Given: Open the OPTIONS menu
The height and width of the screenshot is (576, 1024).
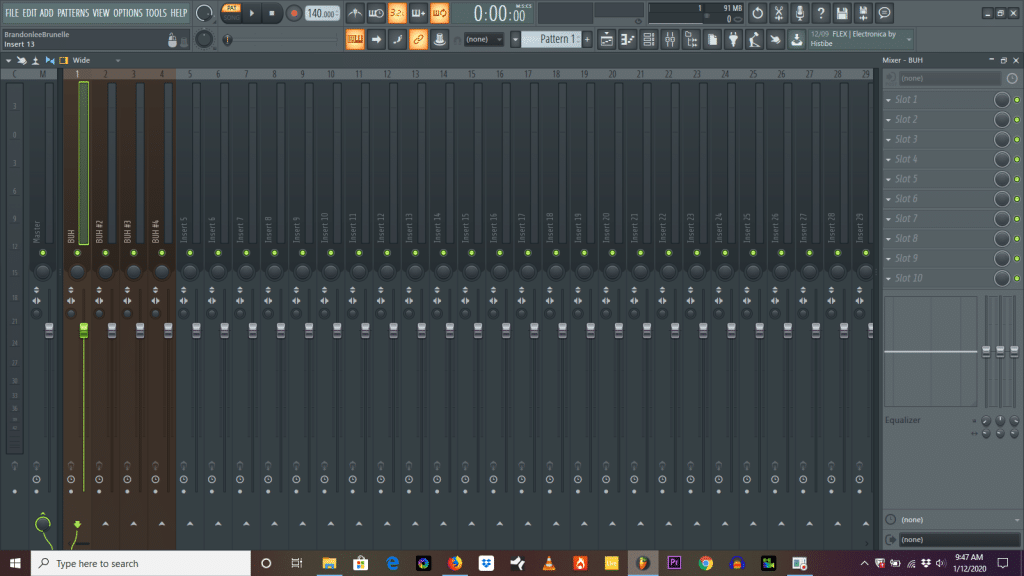Looking at the screenshot, I should (127, 13).
